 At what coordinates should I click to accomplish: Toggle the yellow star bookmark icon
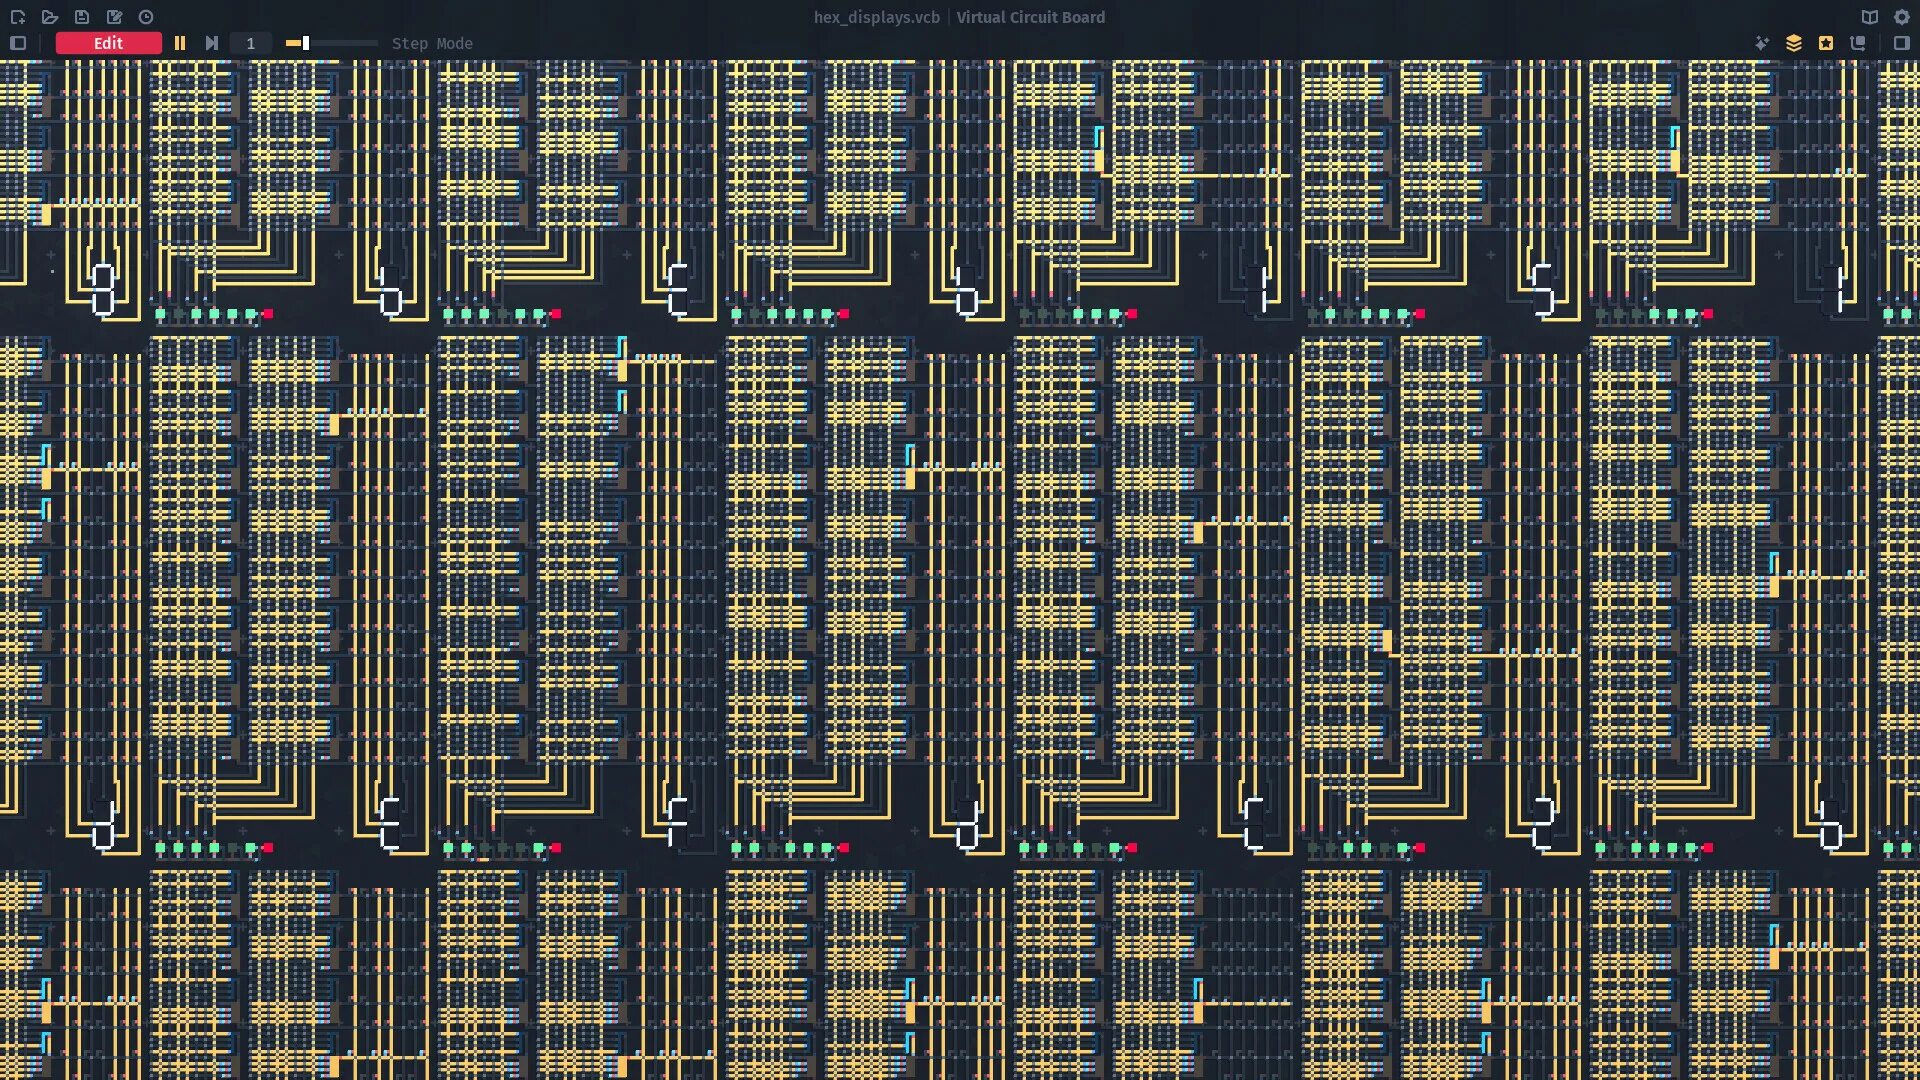(1826, 43)
